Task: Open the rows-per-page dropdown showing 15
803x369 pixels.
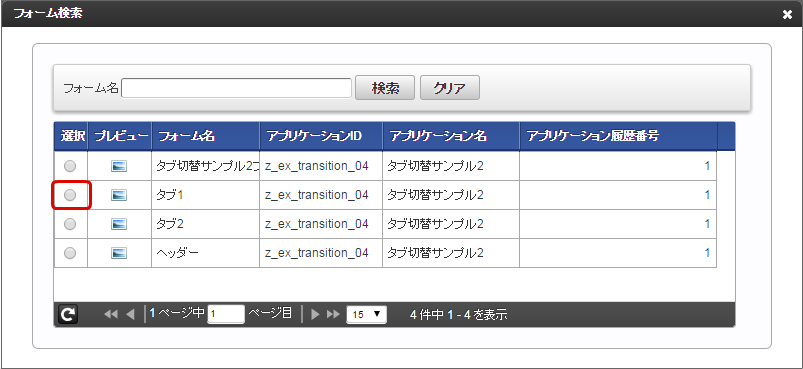Action: (x=367, y=314)
